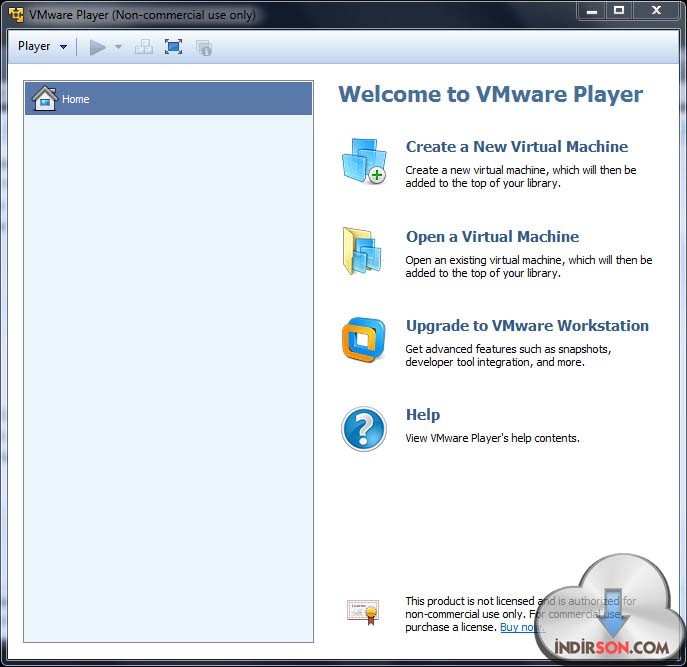Enter full screen mode toolbar icon
Viewport: 687px width, 667px height.
pos(174,47)
